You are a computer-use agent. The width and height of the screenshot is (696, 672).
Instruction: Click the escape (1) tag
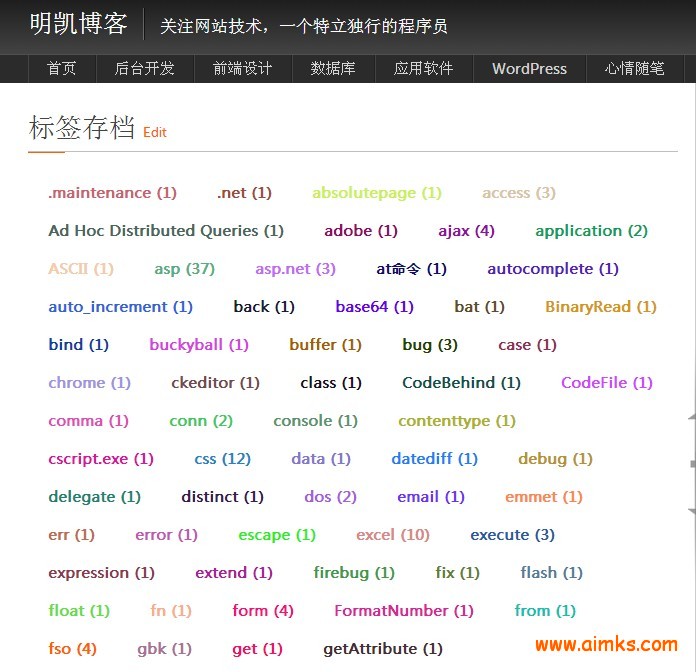click(277, 535)
